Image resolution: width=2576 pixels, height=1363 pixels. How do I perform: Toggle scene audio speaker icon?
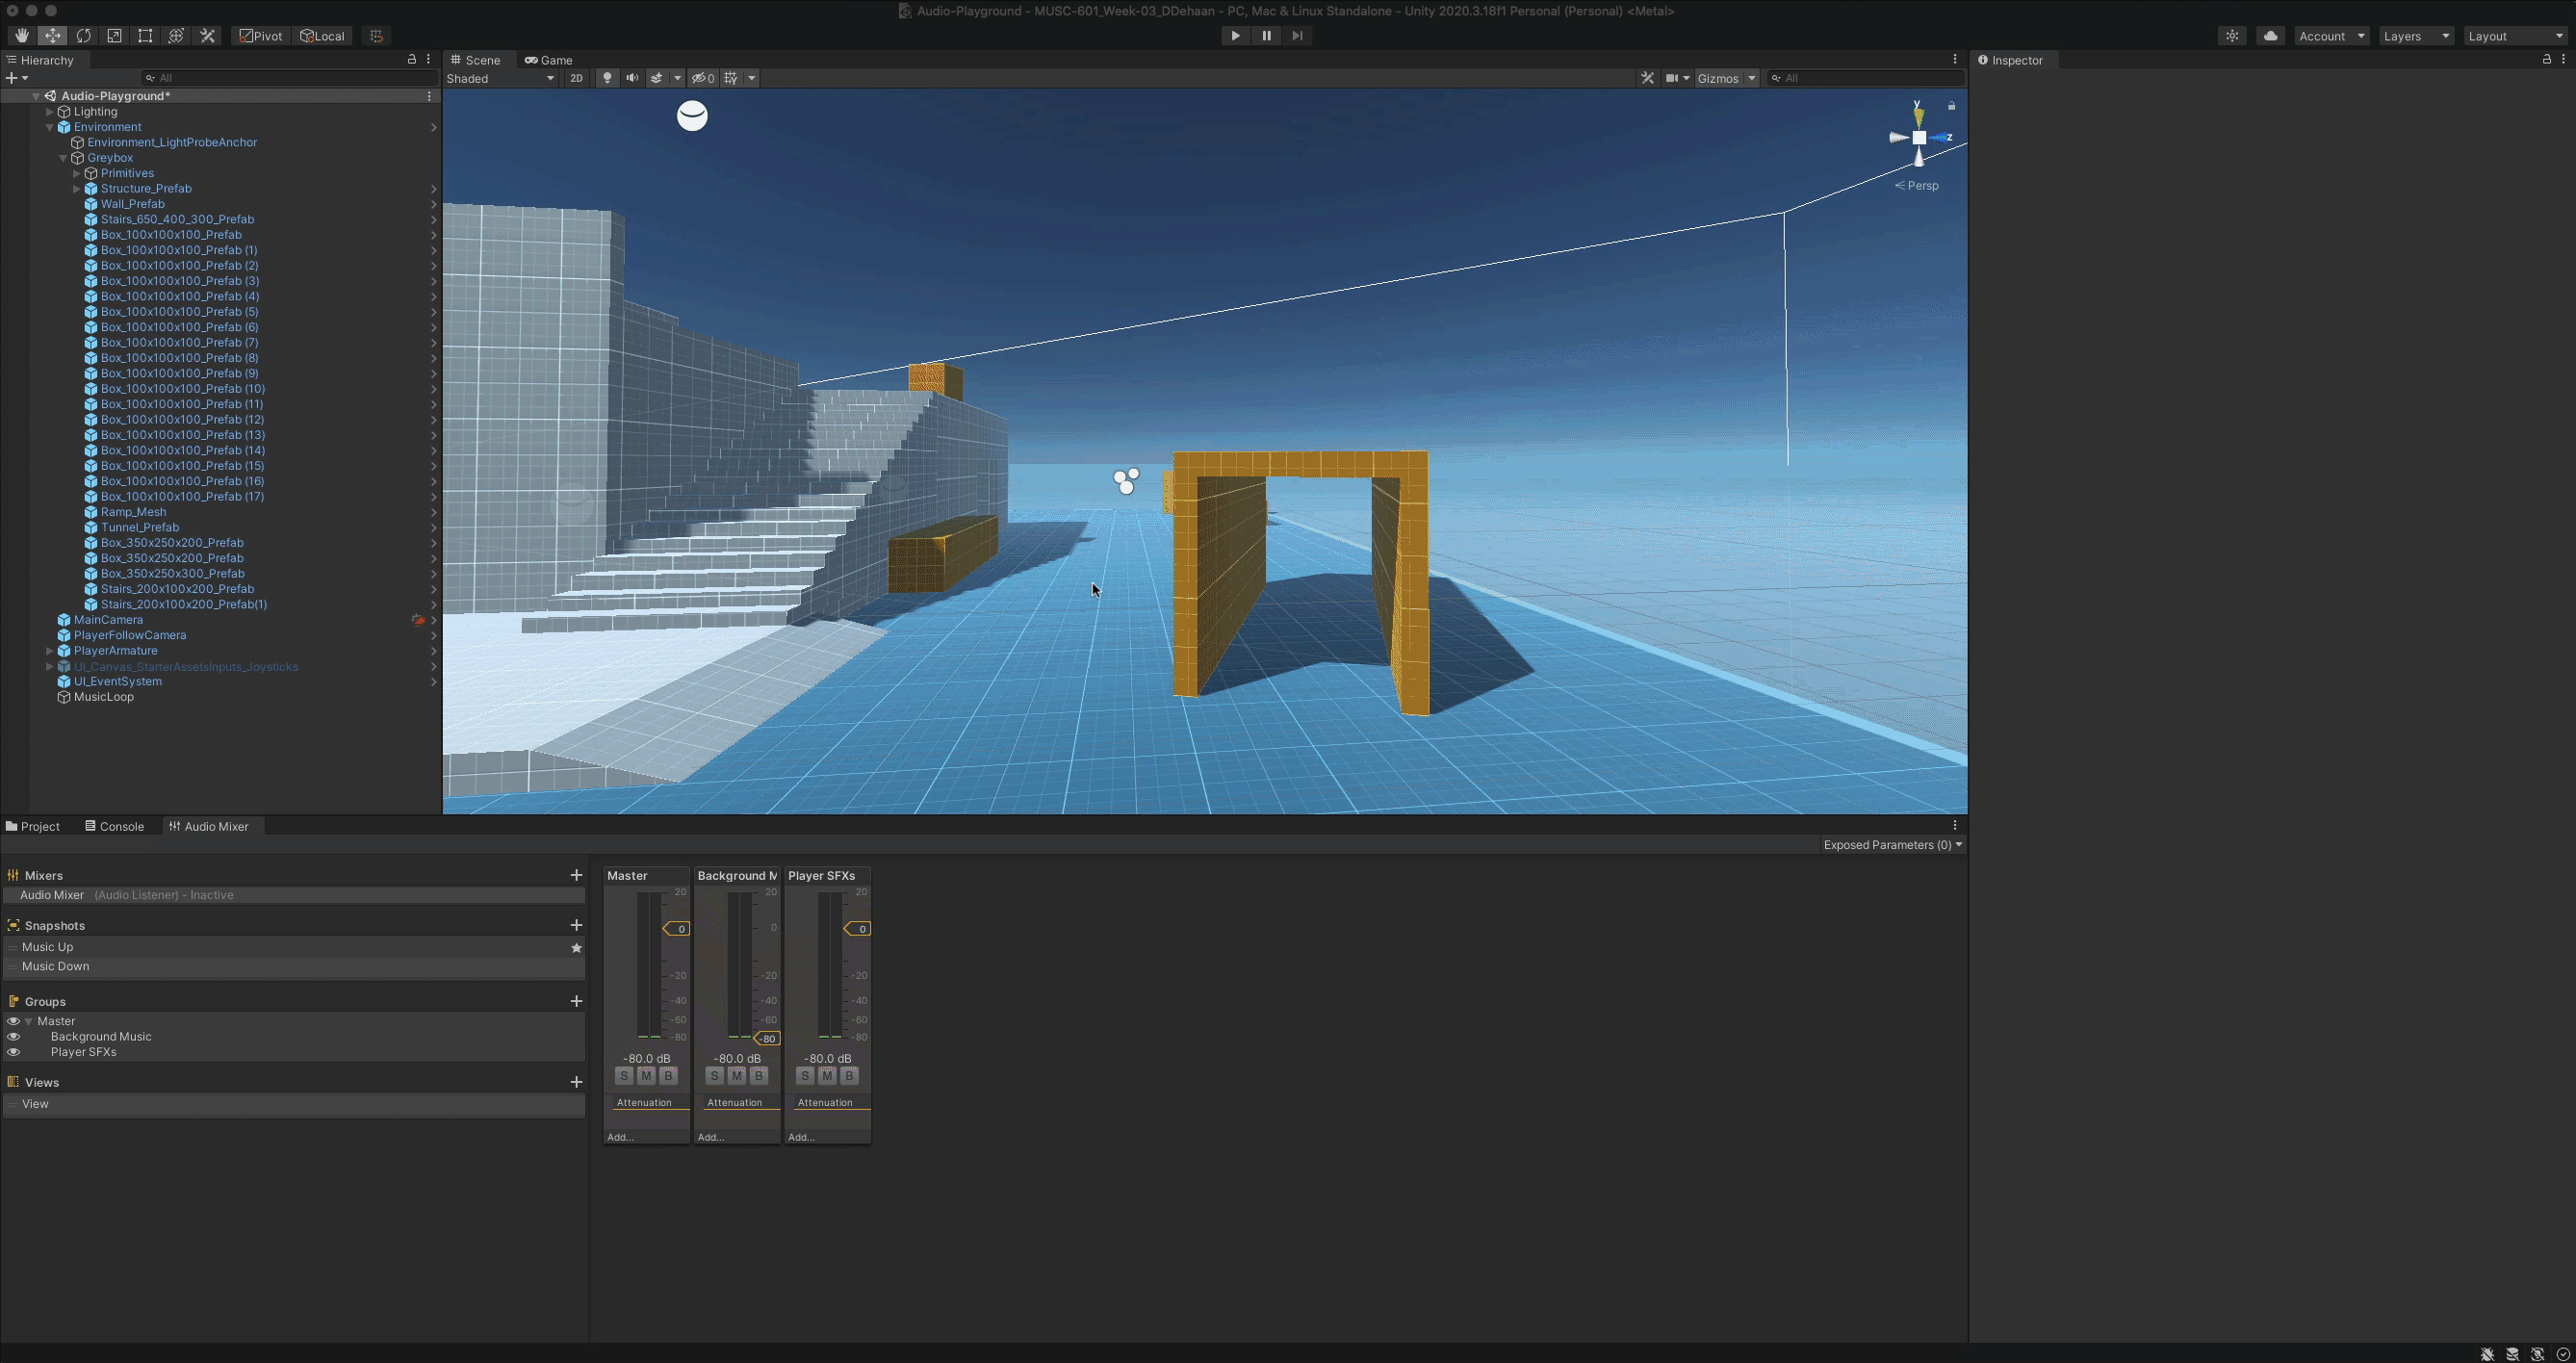point(632,78)
